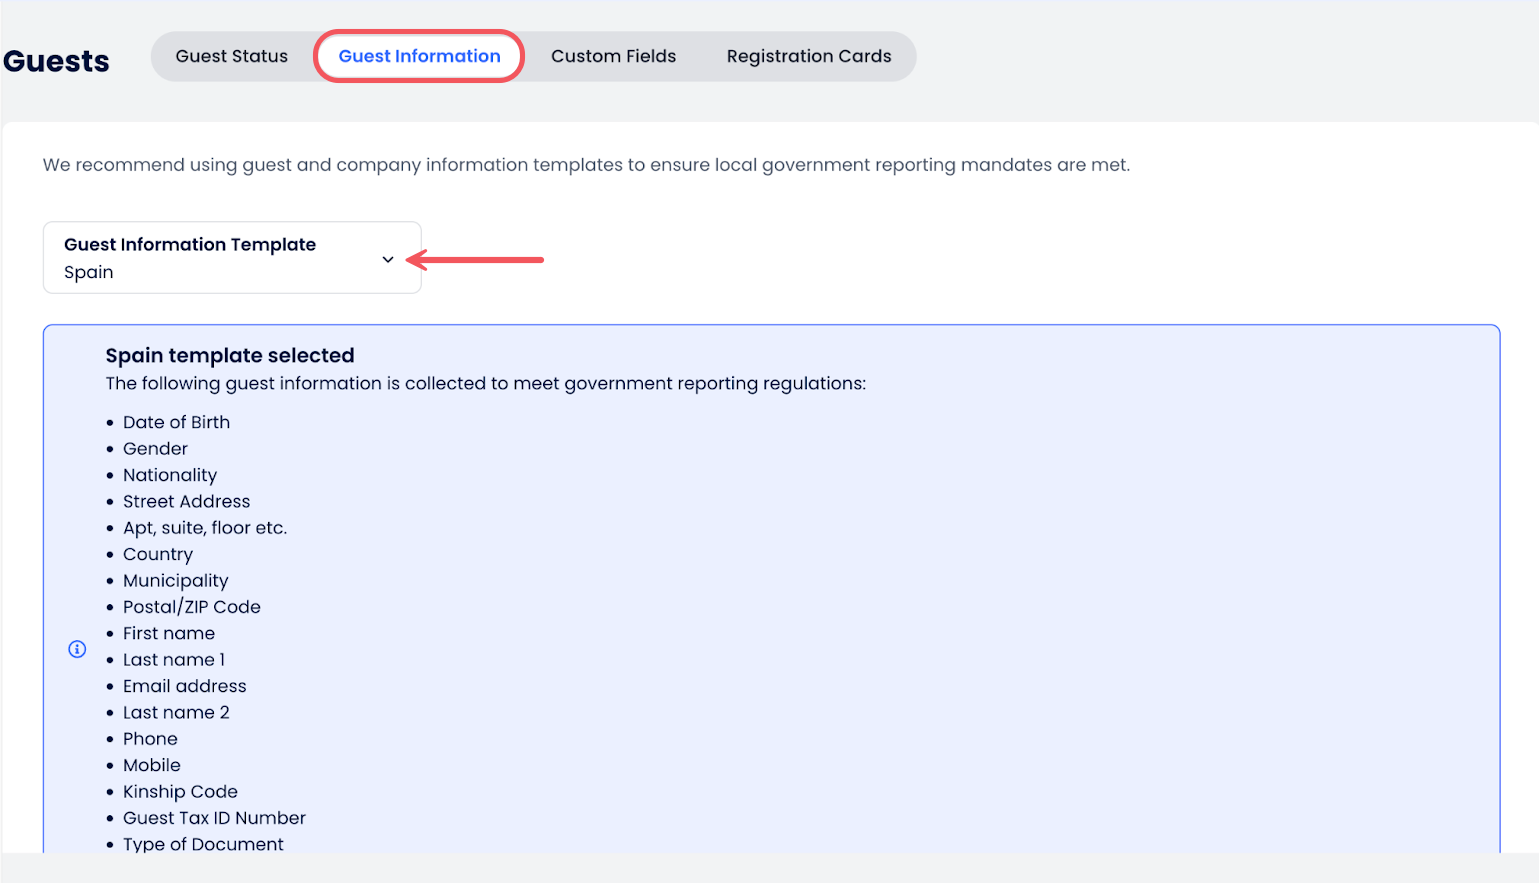Click the Street Address list item
The height and width of the screenshot is (883, 1539).
(x=186, y=502)
